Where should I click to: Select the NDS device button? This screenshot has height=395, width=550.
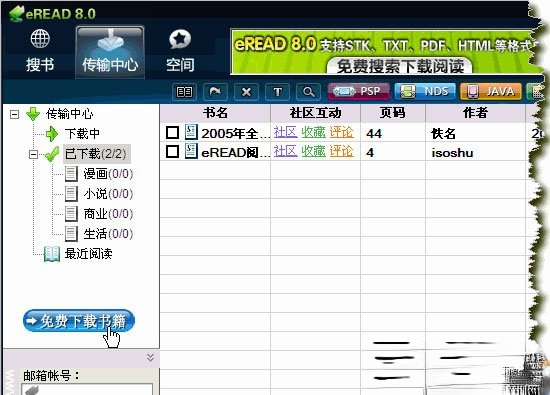(425, 92)
